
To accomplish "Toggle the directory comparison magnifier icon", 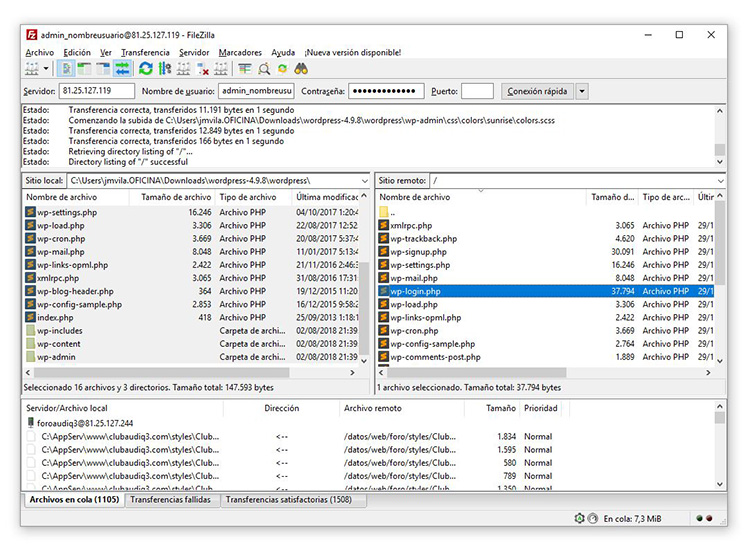I will coord(264,69).
